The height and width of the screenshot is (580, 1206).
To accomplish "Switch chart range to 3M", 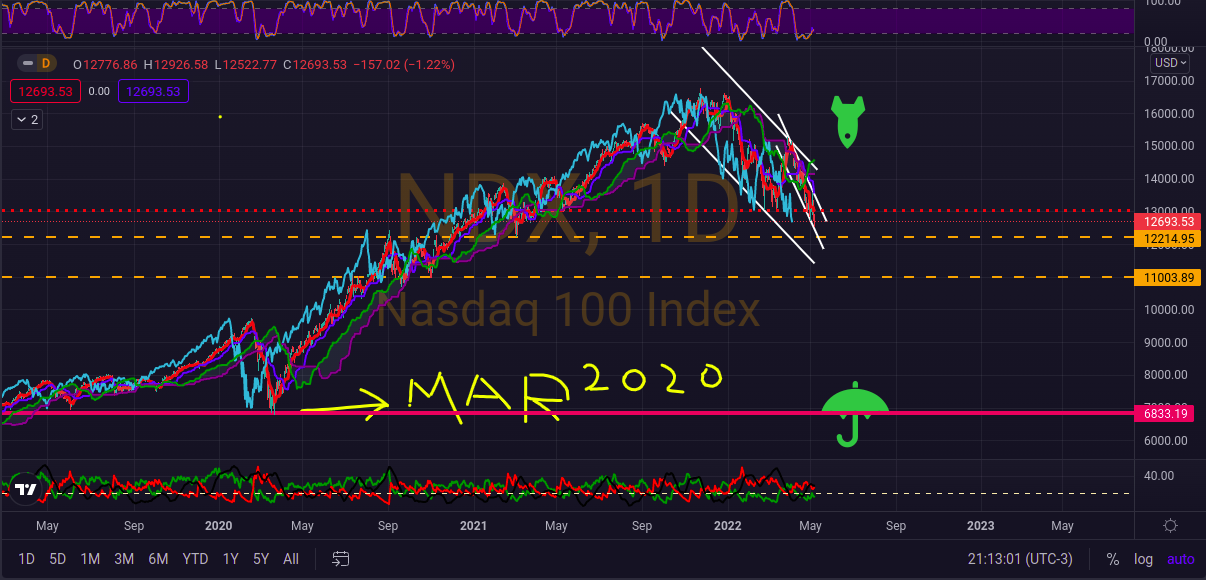I will tap(124, 559).
